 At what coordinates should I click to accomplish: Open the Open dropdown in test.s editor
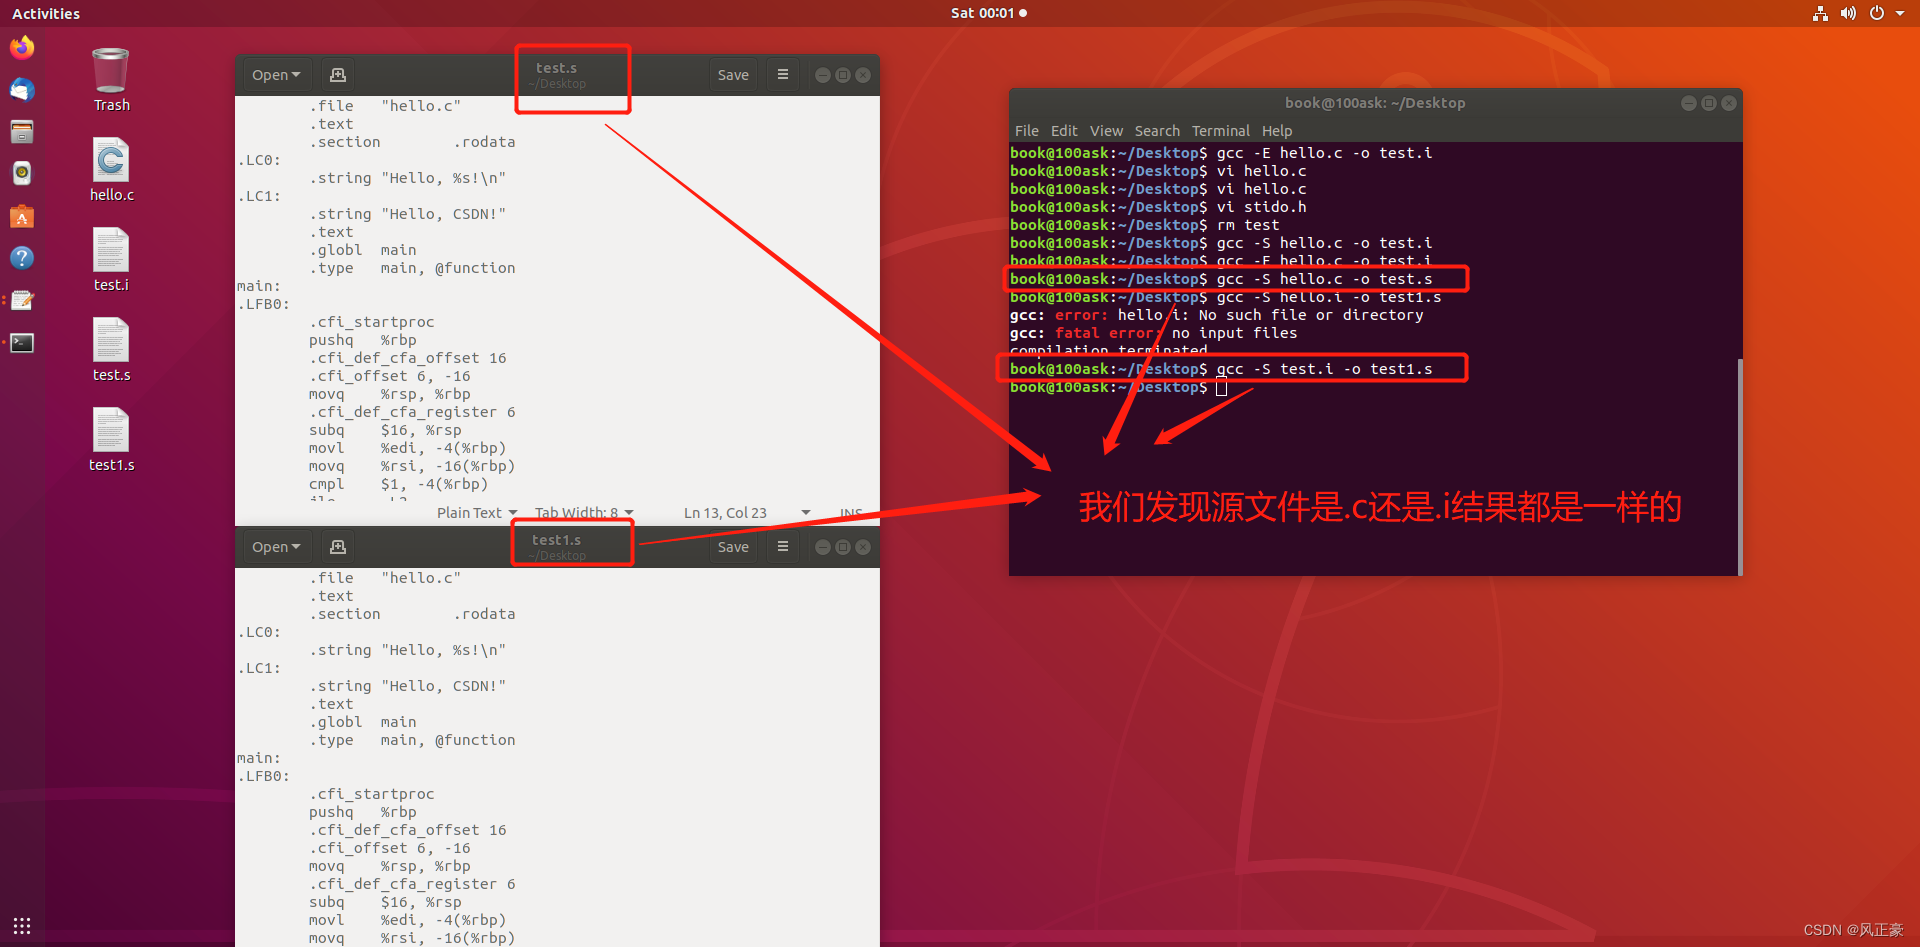(x=275, y=75)
